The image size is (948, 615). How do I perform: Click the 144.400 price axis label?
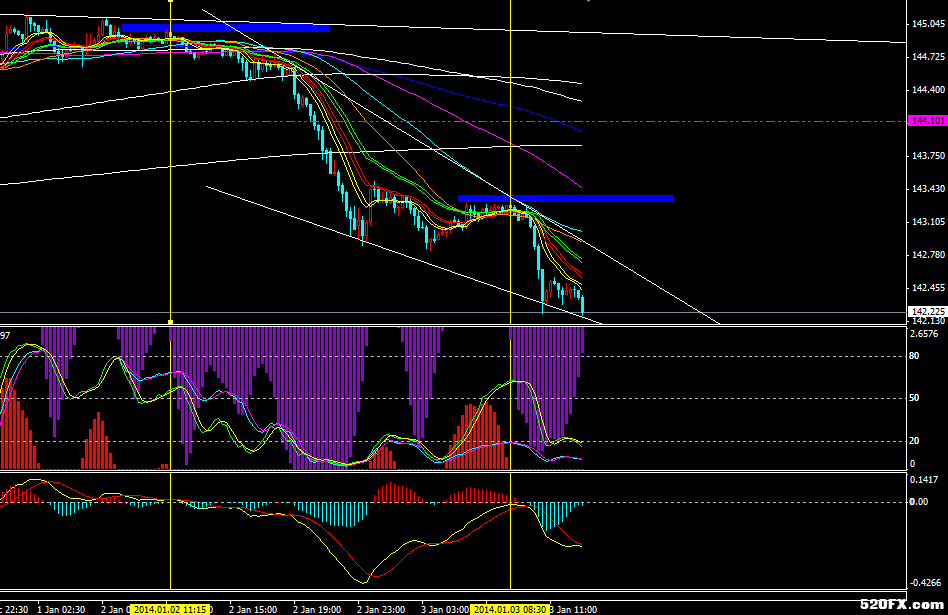click(928, 89)
